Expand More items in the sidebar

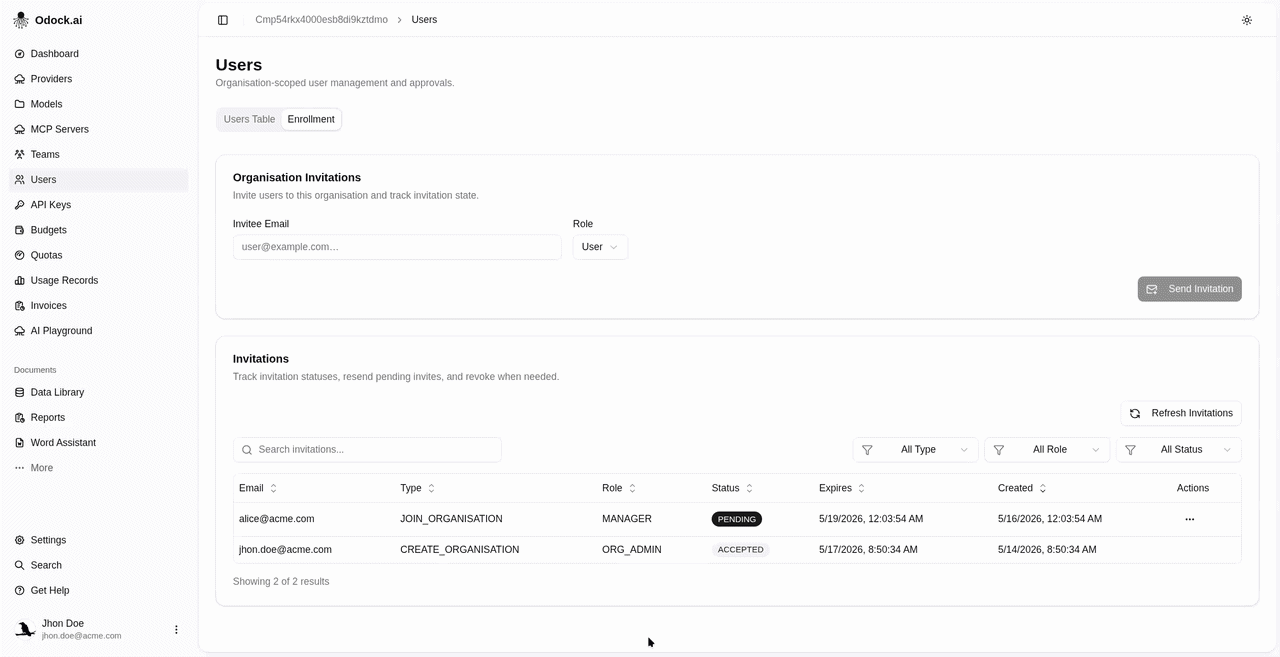[x=98, y=468]
